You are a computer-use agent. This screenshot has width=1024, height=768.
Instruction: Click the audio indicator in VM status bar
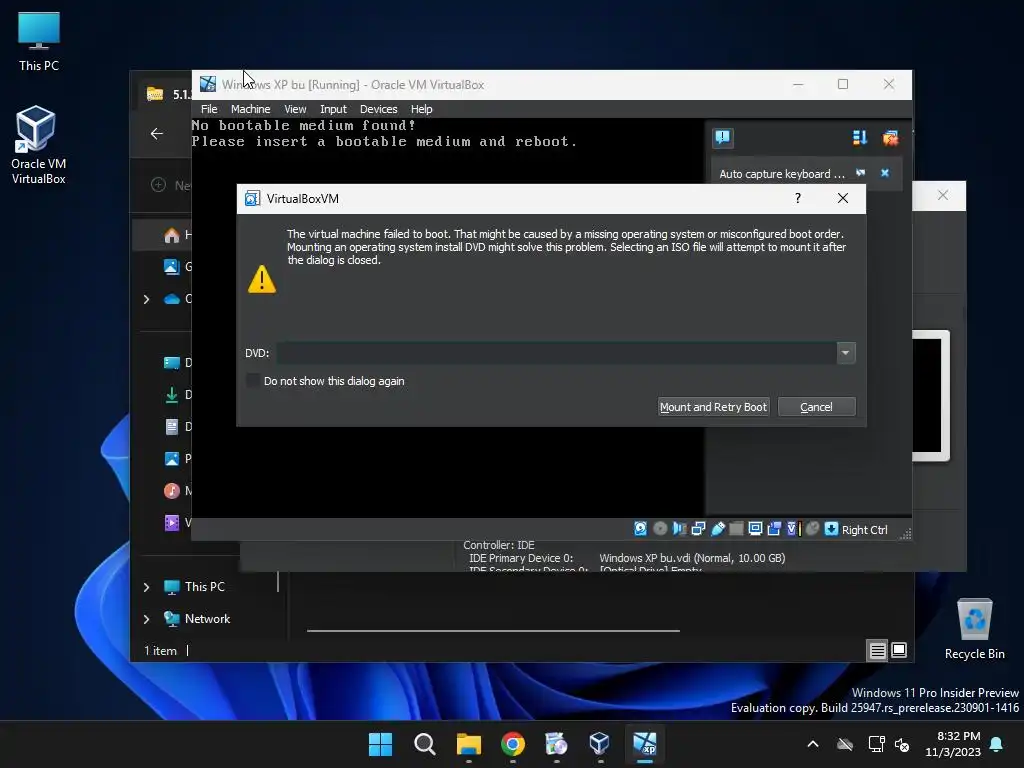[x=679, y=529]
